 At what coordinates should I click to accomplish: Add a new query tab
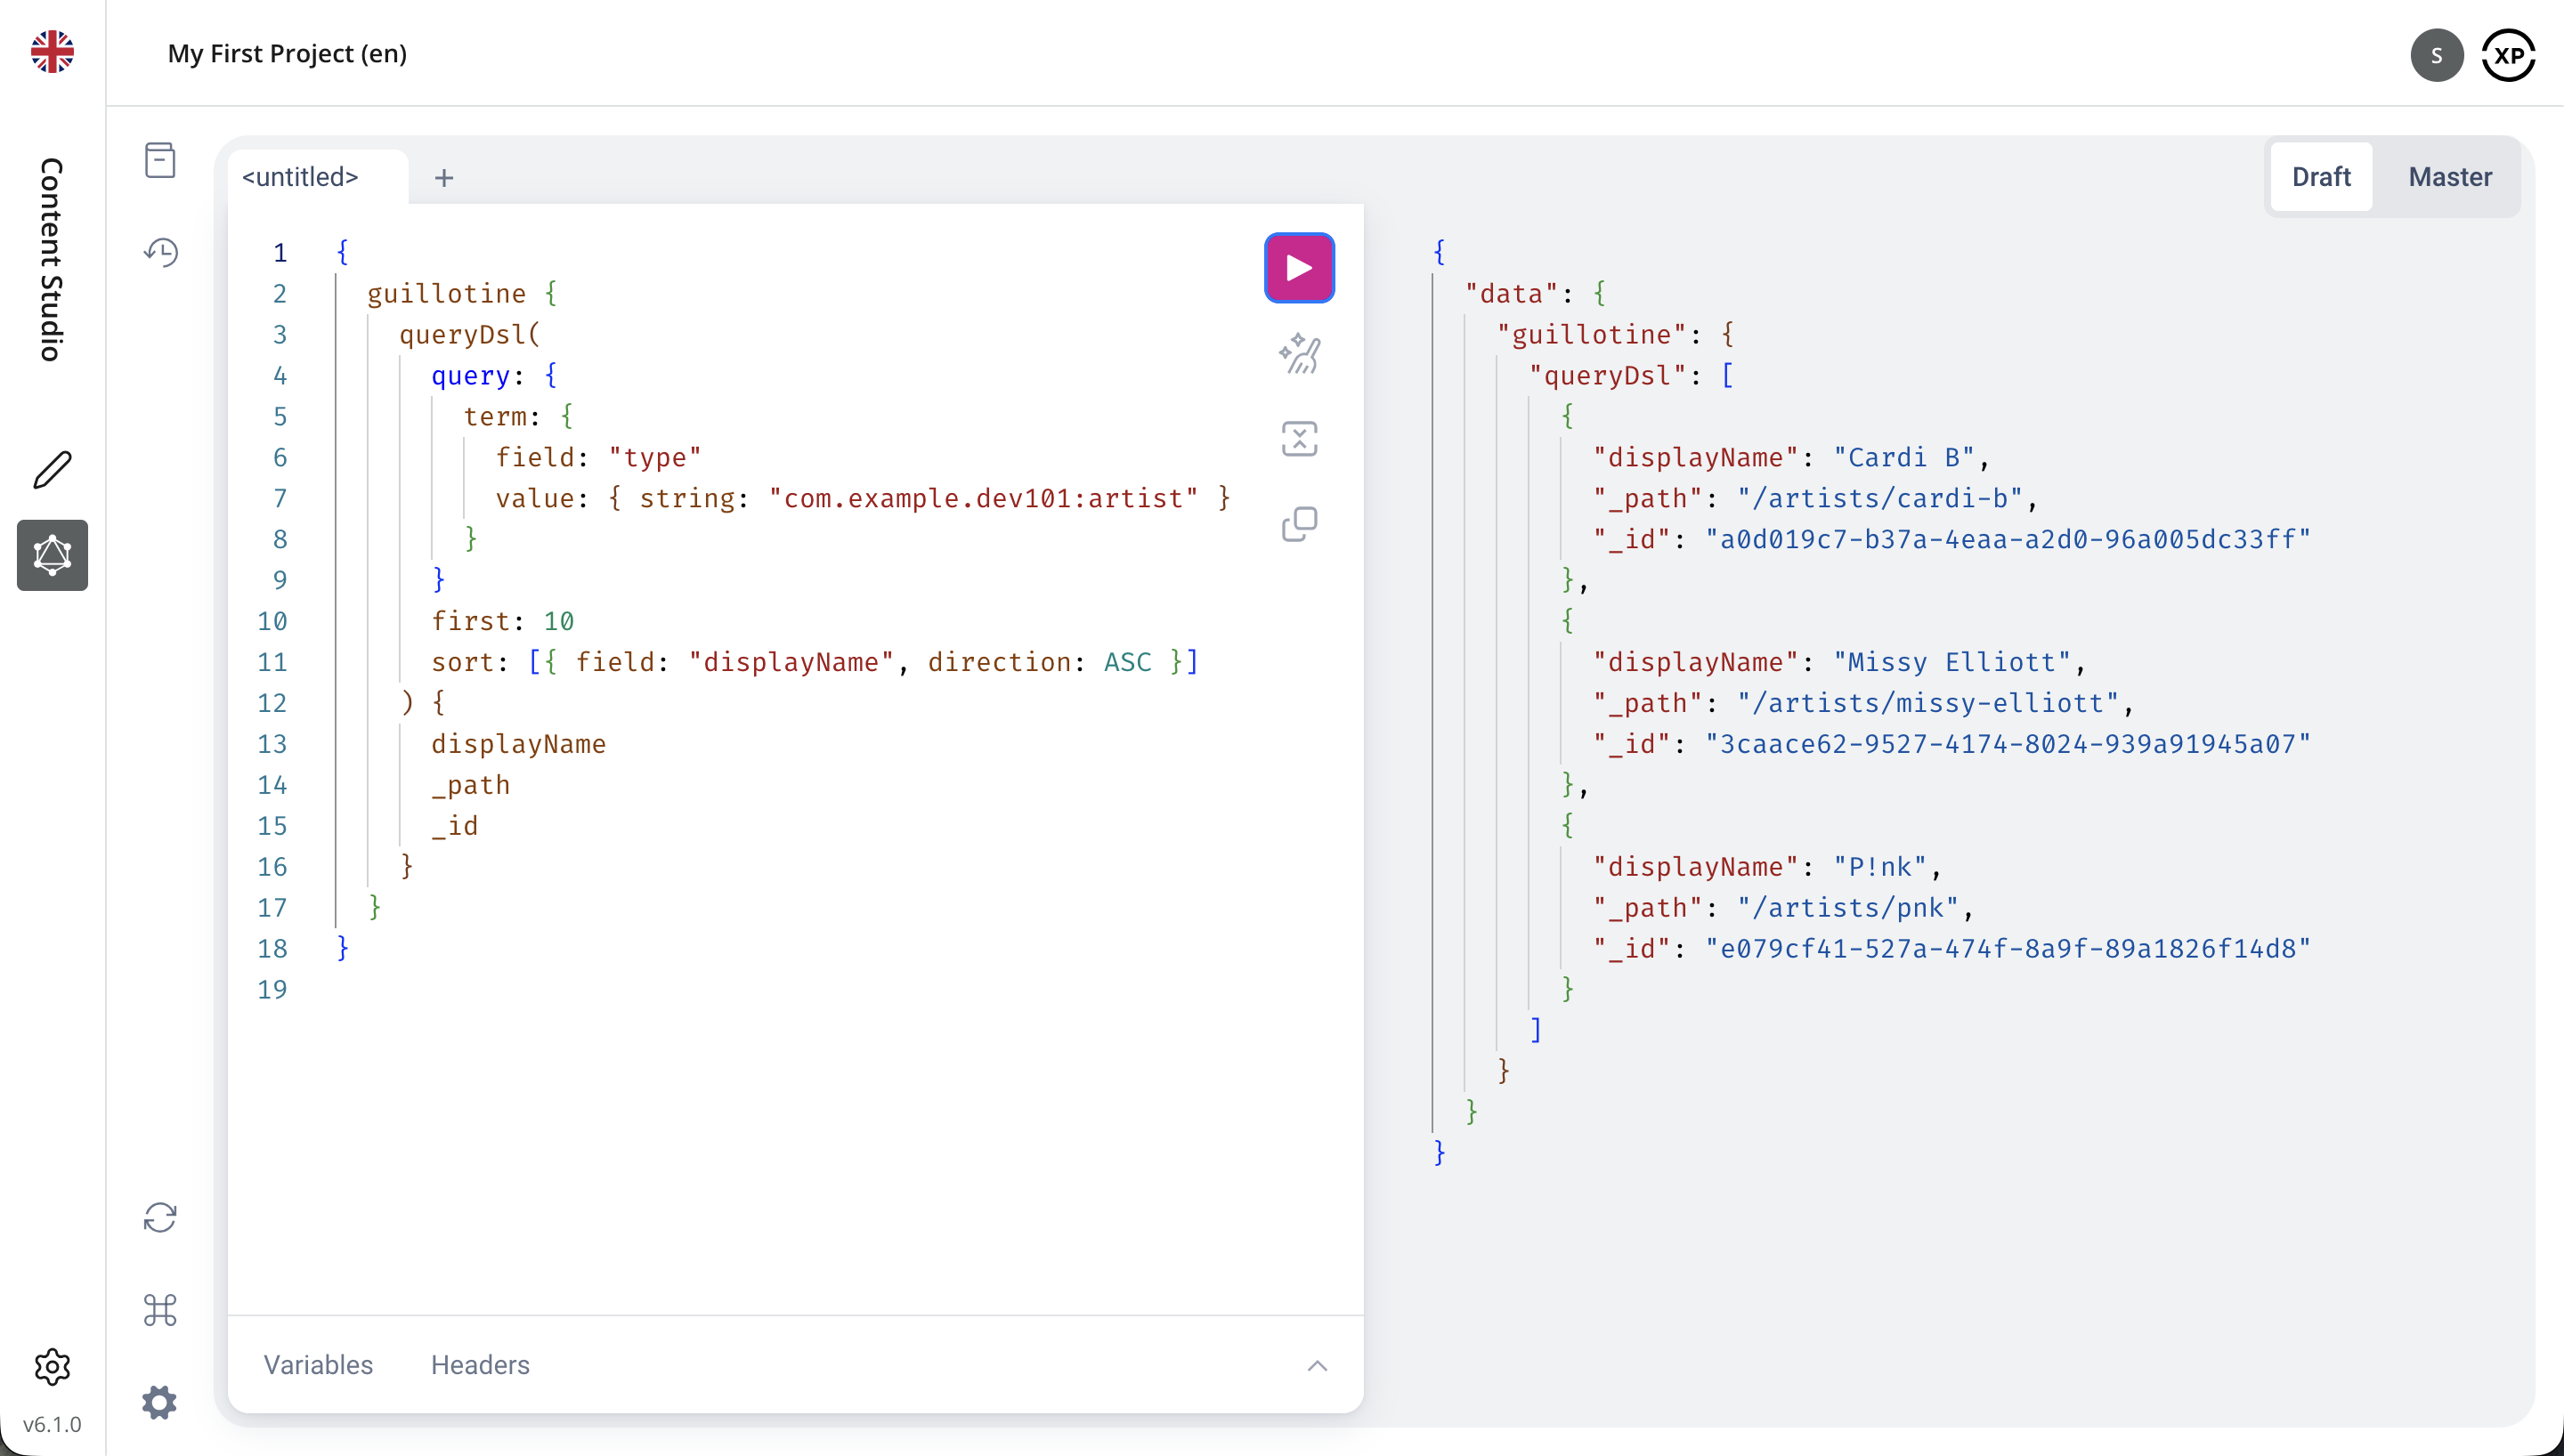444,178
